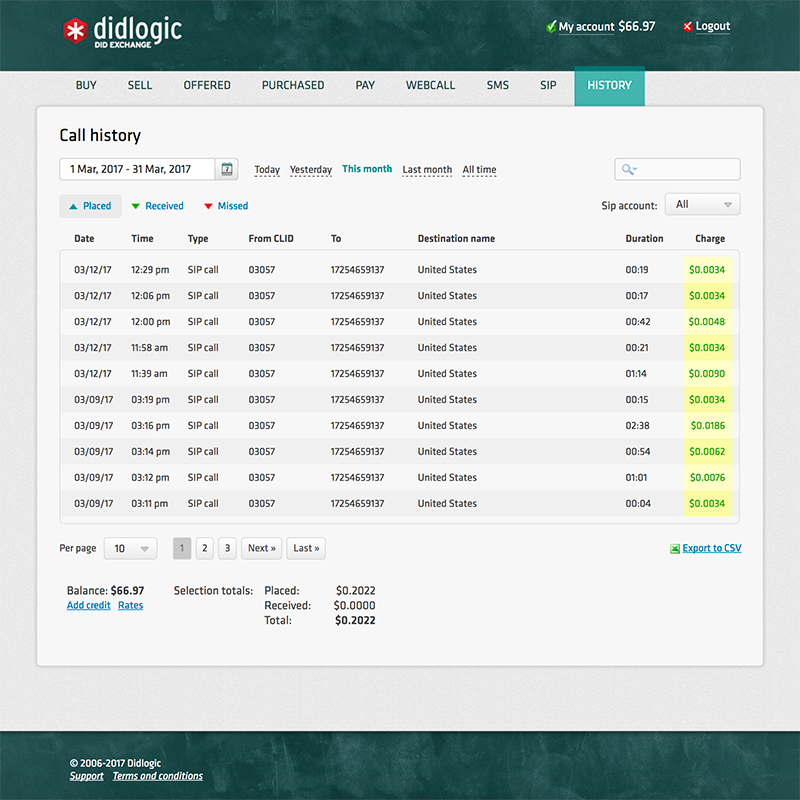This screenshot has height=800, width=800.
Task: Open the SIP tab
Action: 548,85
